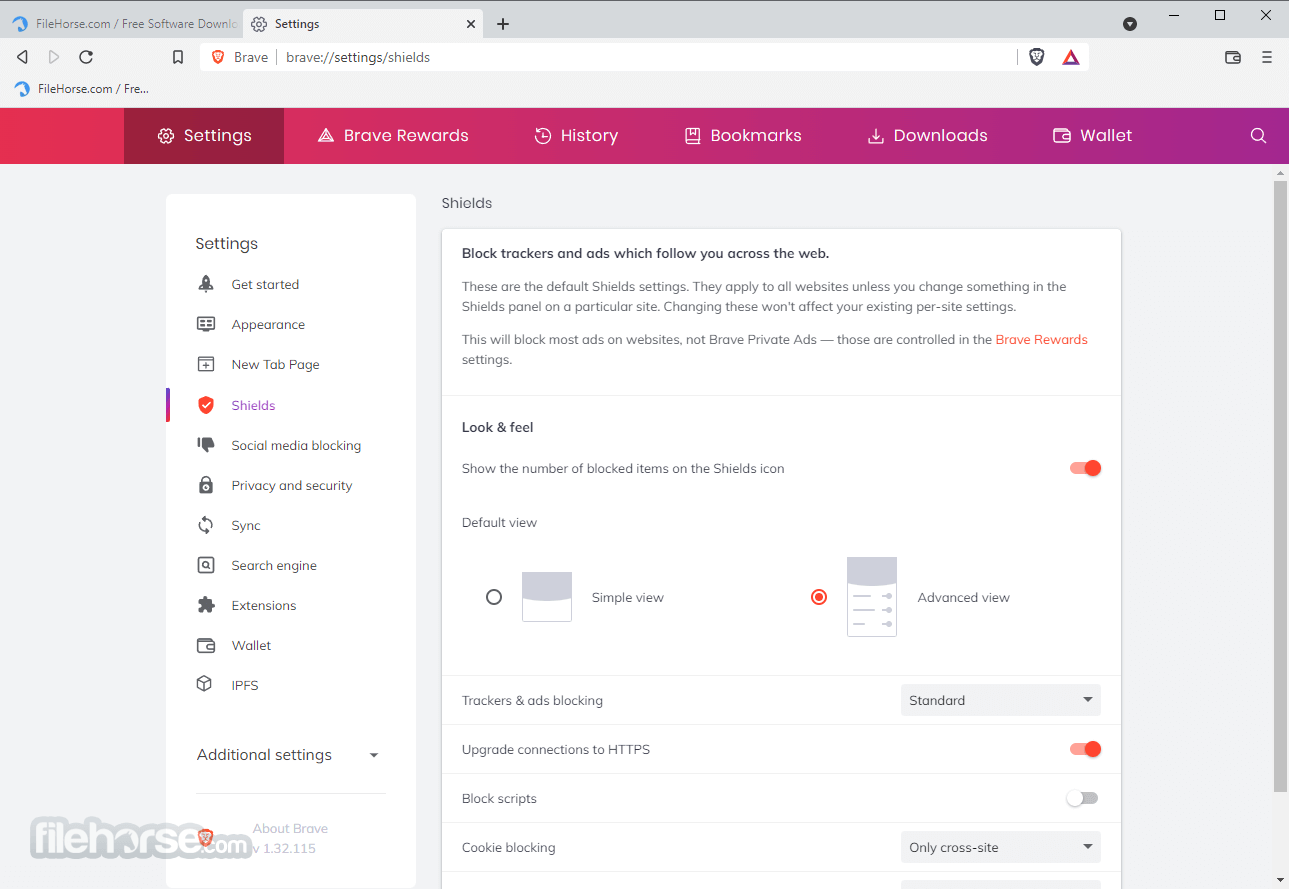
Task: Go to Sync settings
Action: [x=246, y=525]
